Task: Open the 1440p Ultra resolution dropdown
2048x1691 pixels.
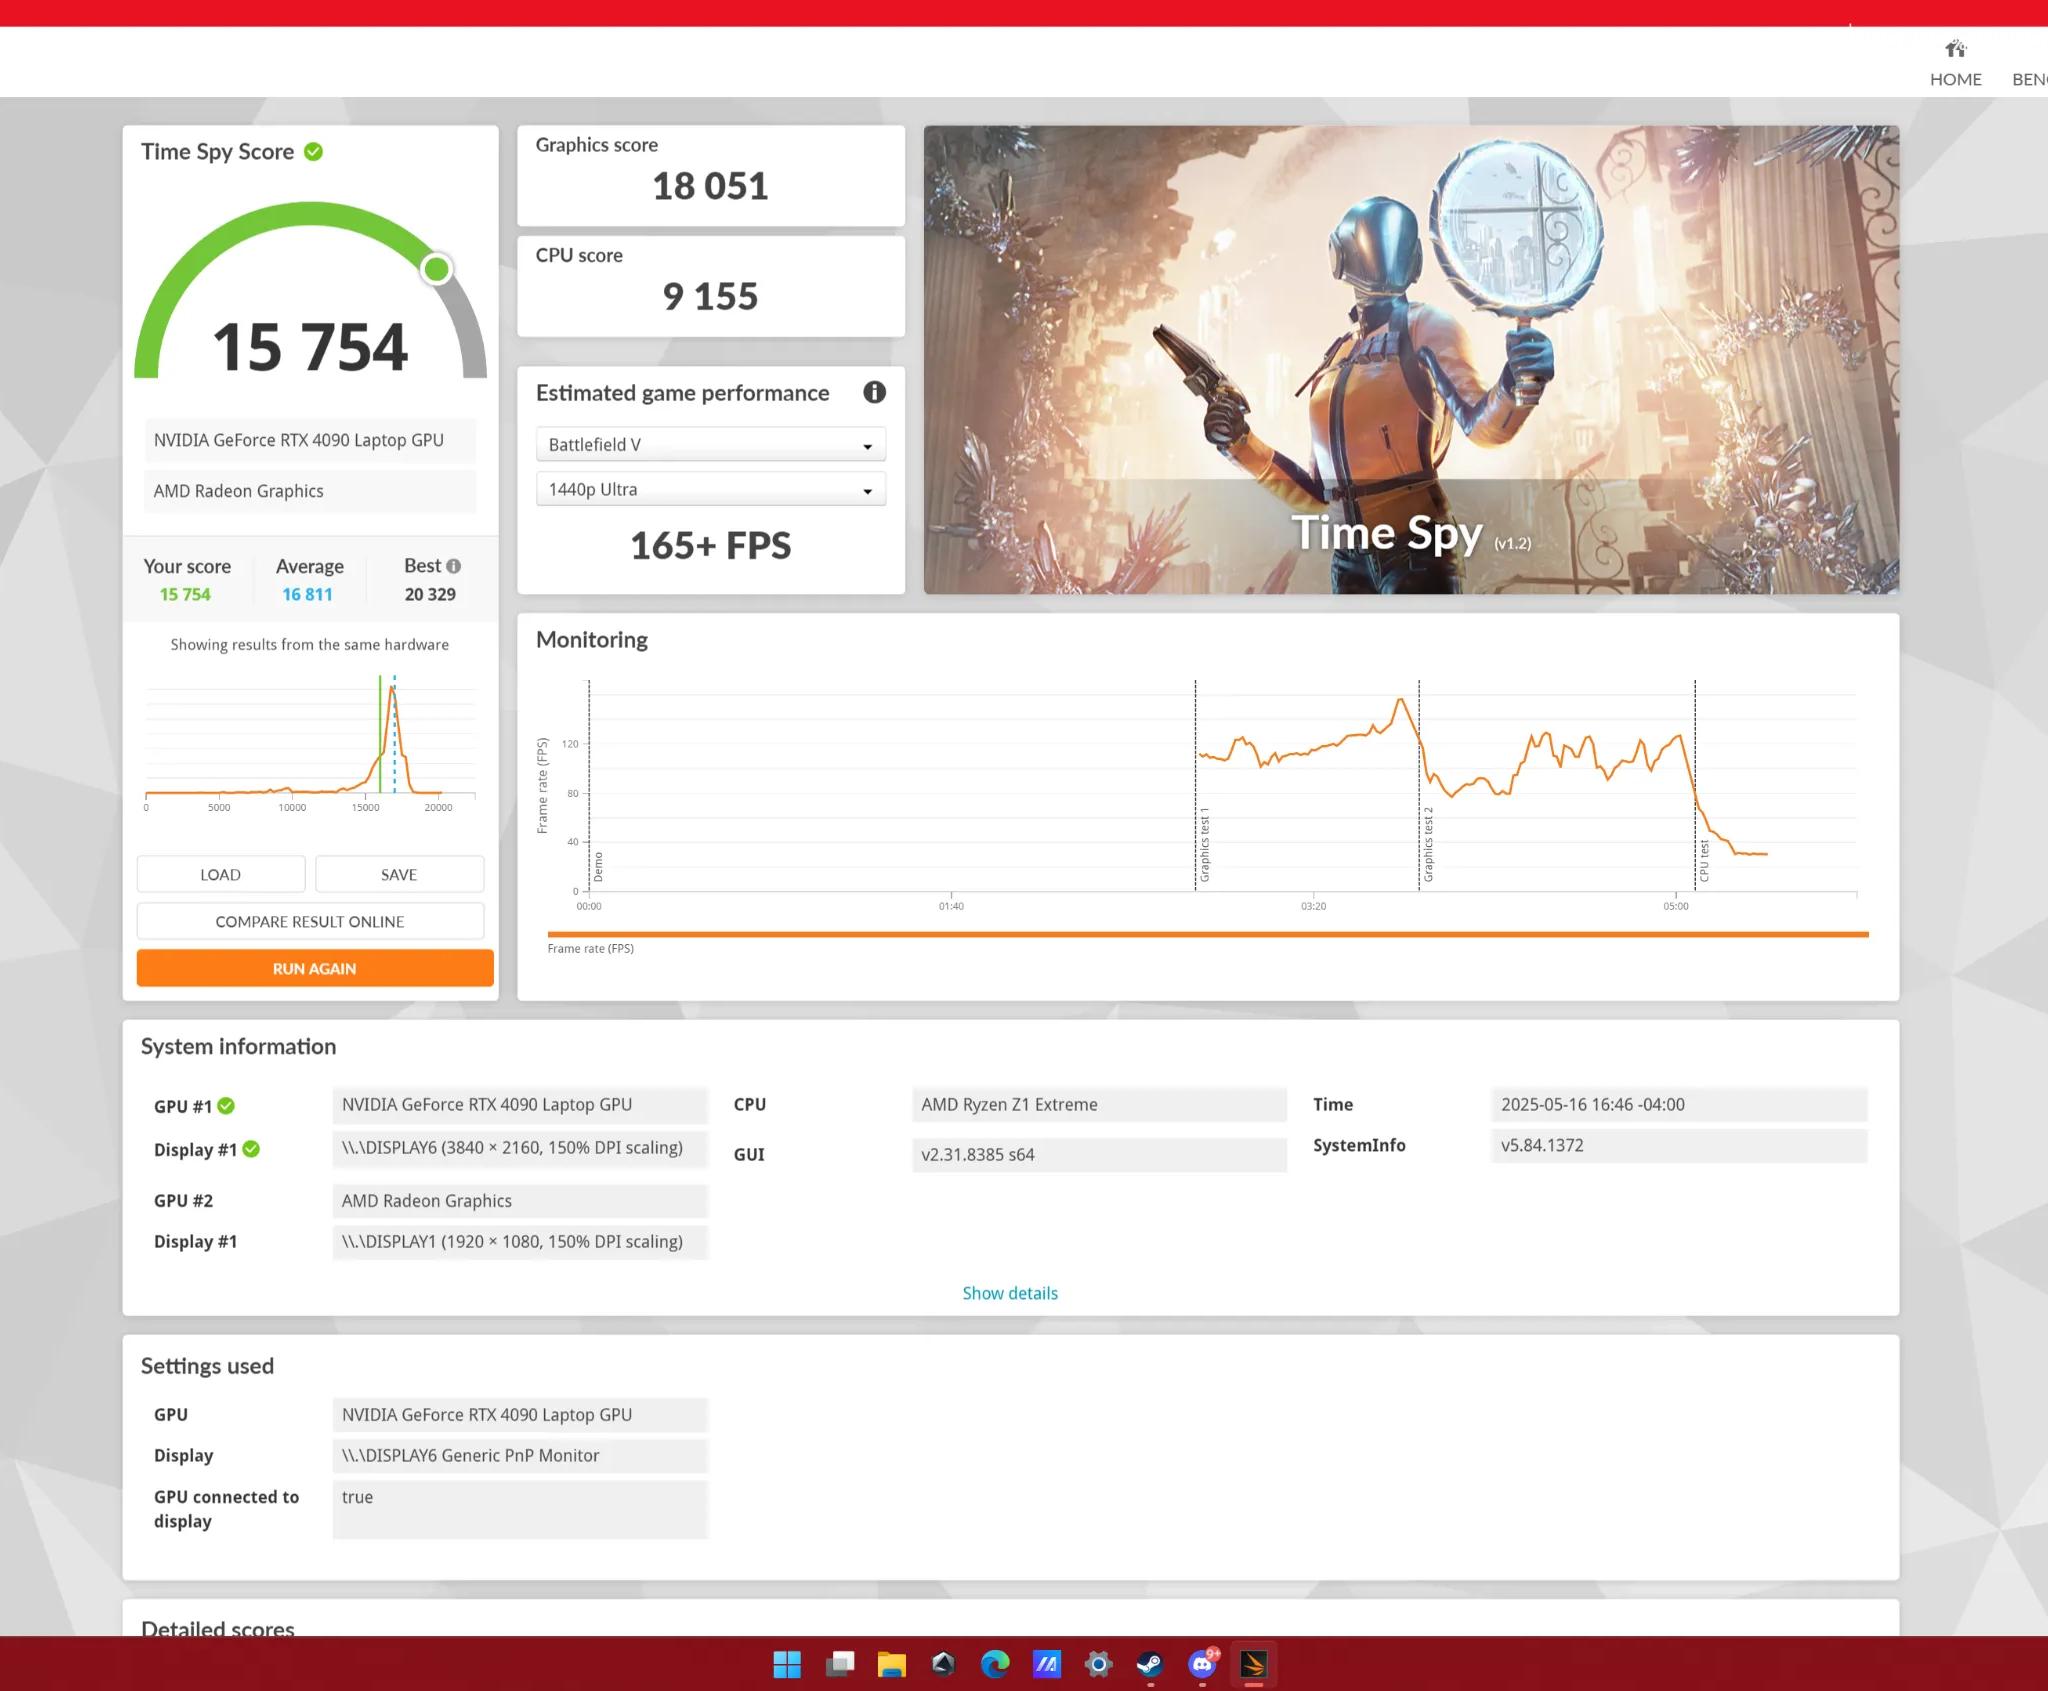Action: tap(710, 490)
